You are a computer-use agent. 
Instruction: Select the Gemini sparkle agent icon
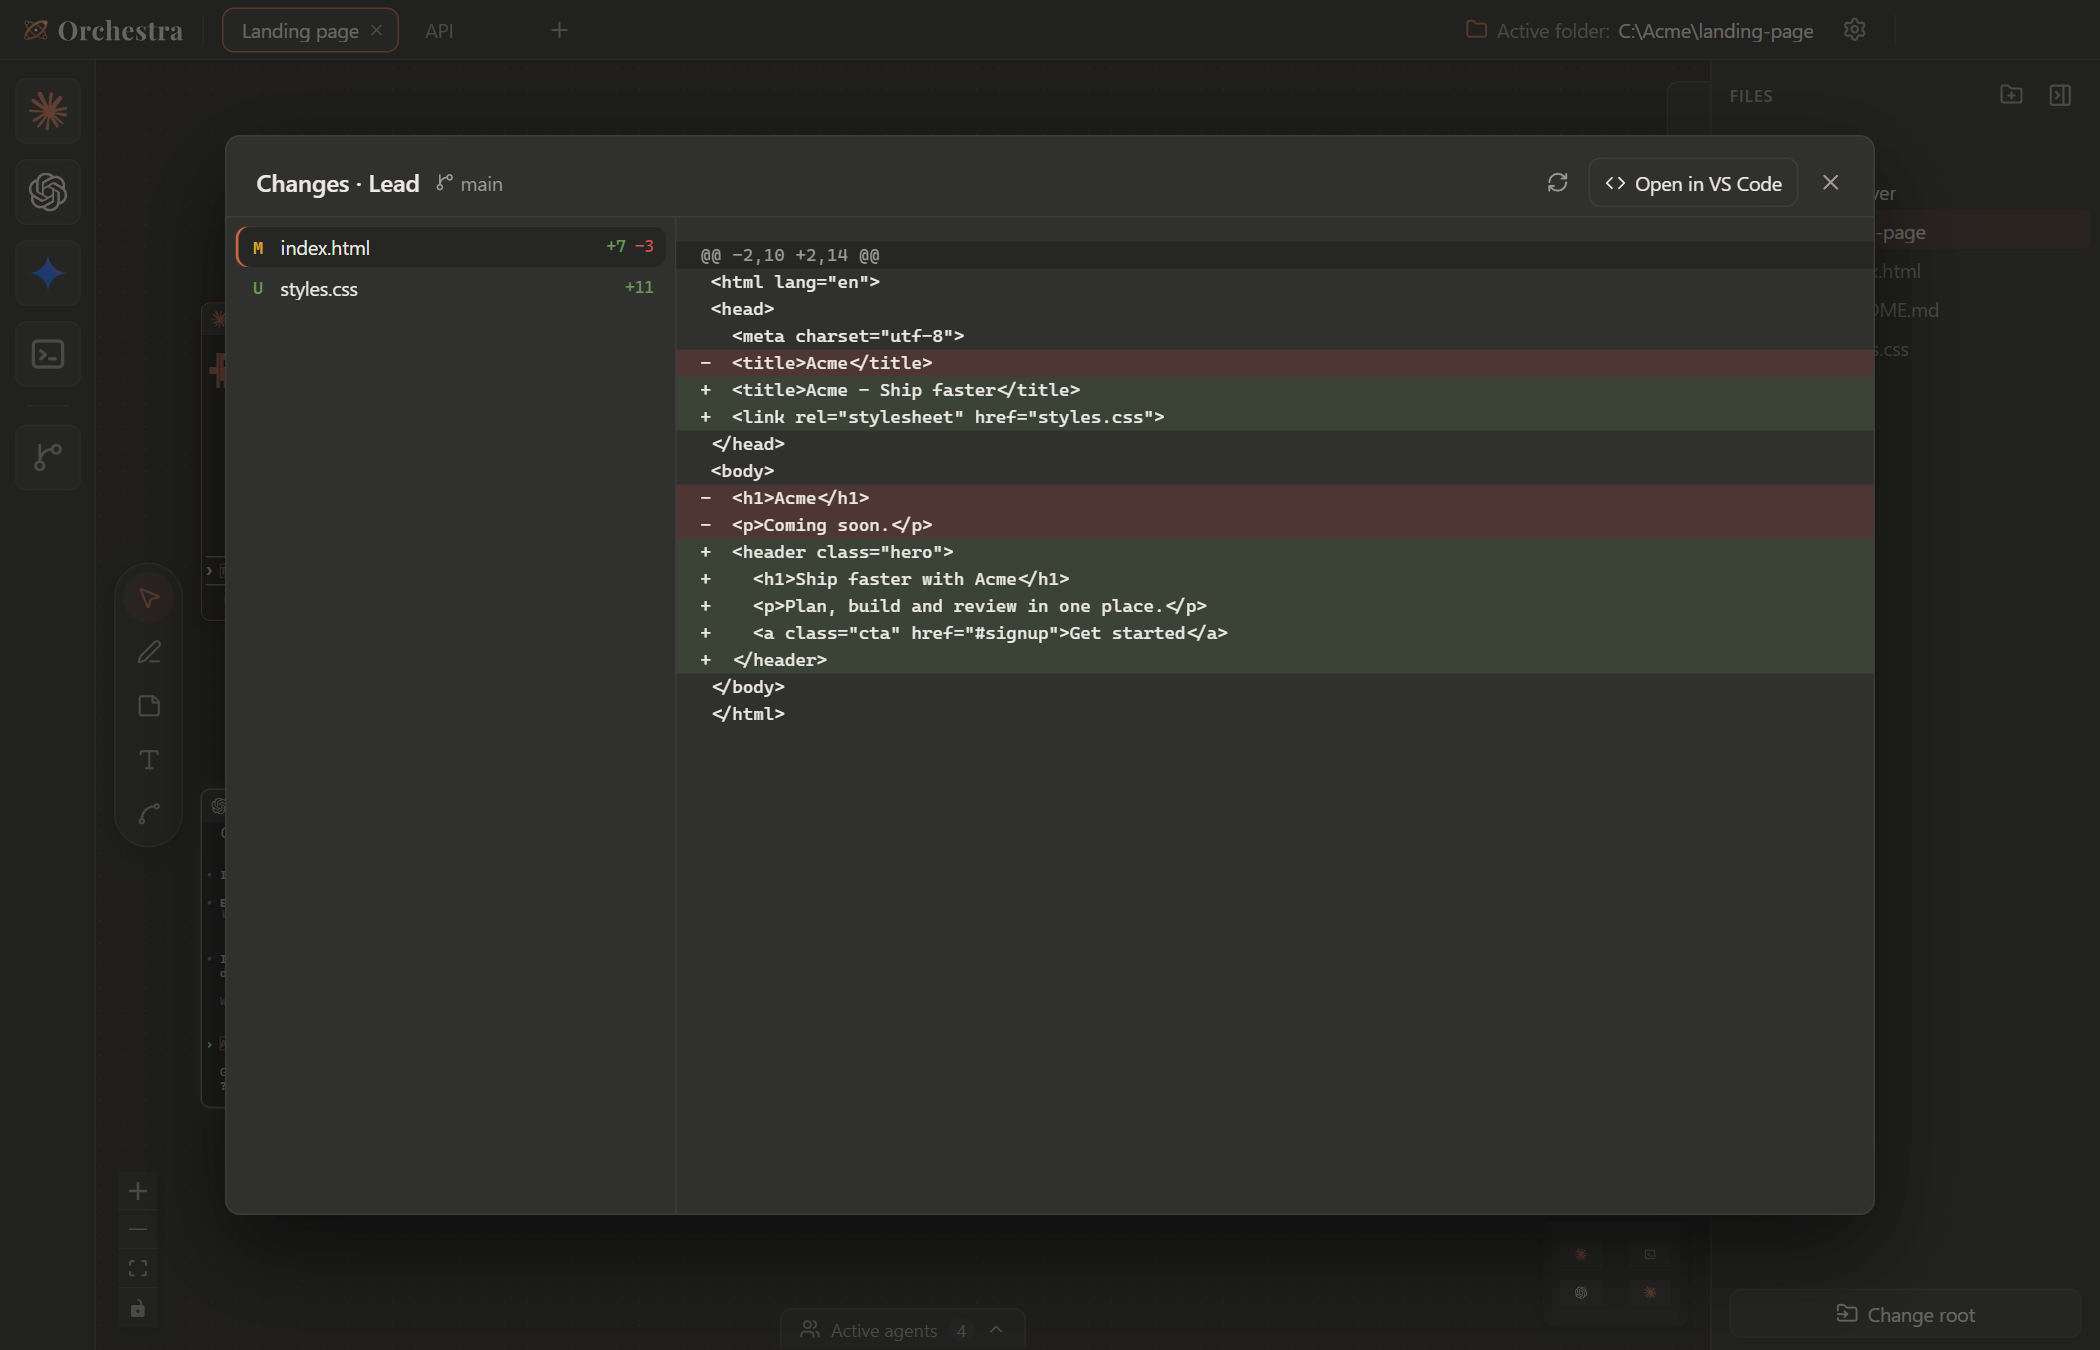click(x=48, y=273)
